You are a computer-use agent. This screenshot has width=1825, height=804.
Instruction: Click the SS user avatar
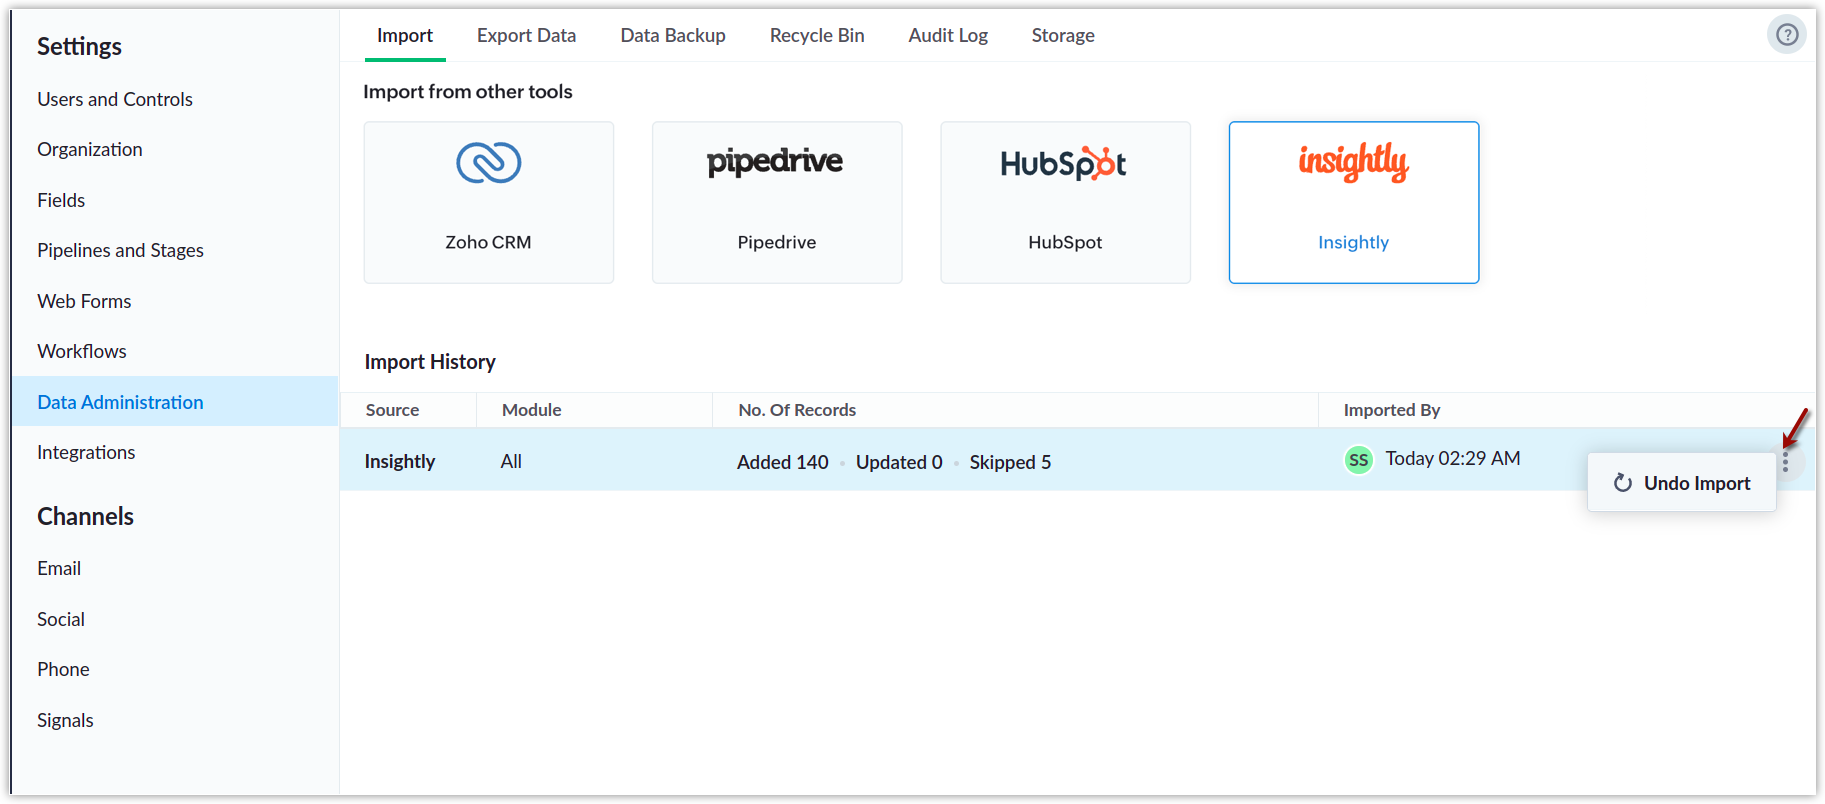click(x=1358, y=460)
